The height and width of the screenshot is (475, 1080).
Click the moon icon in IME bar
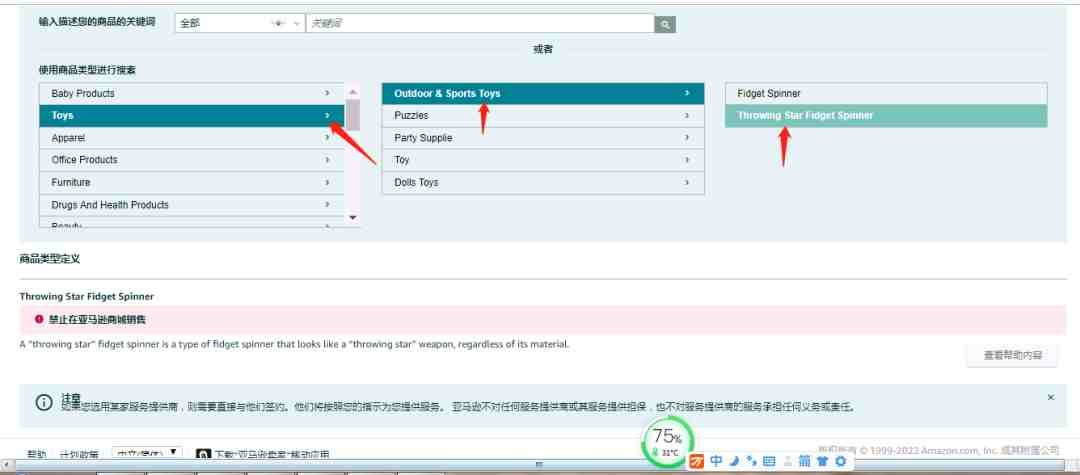tap(734, 461)
